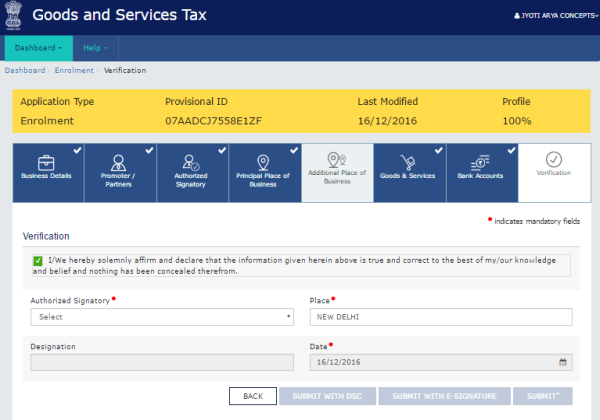Click the Verification checkmark circle icon

tap(554, 160)
